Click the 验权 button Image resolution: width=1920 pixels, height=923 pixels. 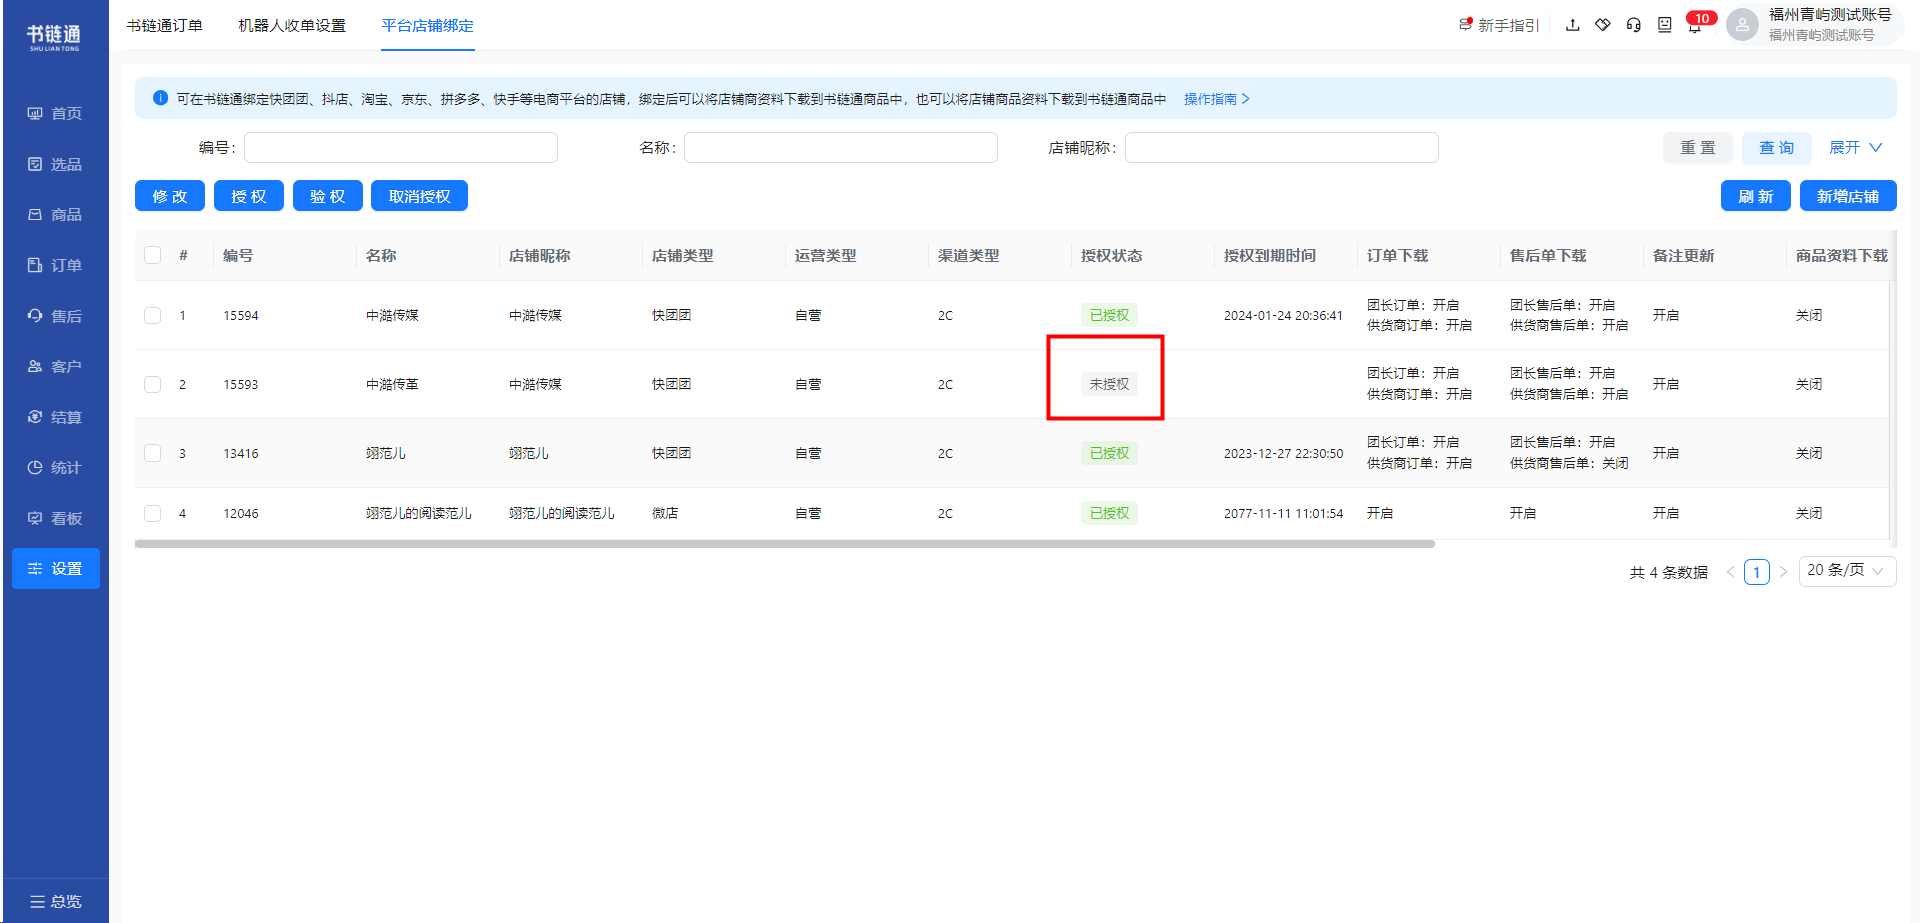pyautogui.click(x=328, y=196)
